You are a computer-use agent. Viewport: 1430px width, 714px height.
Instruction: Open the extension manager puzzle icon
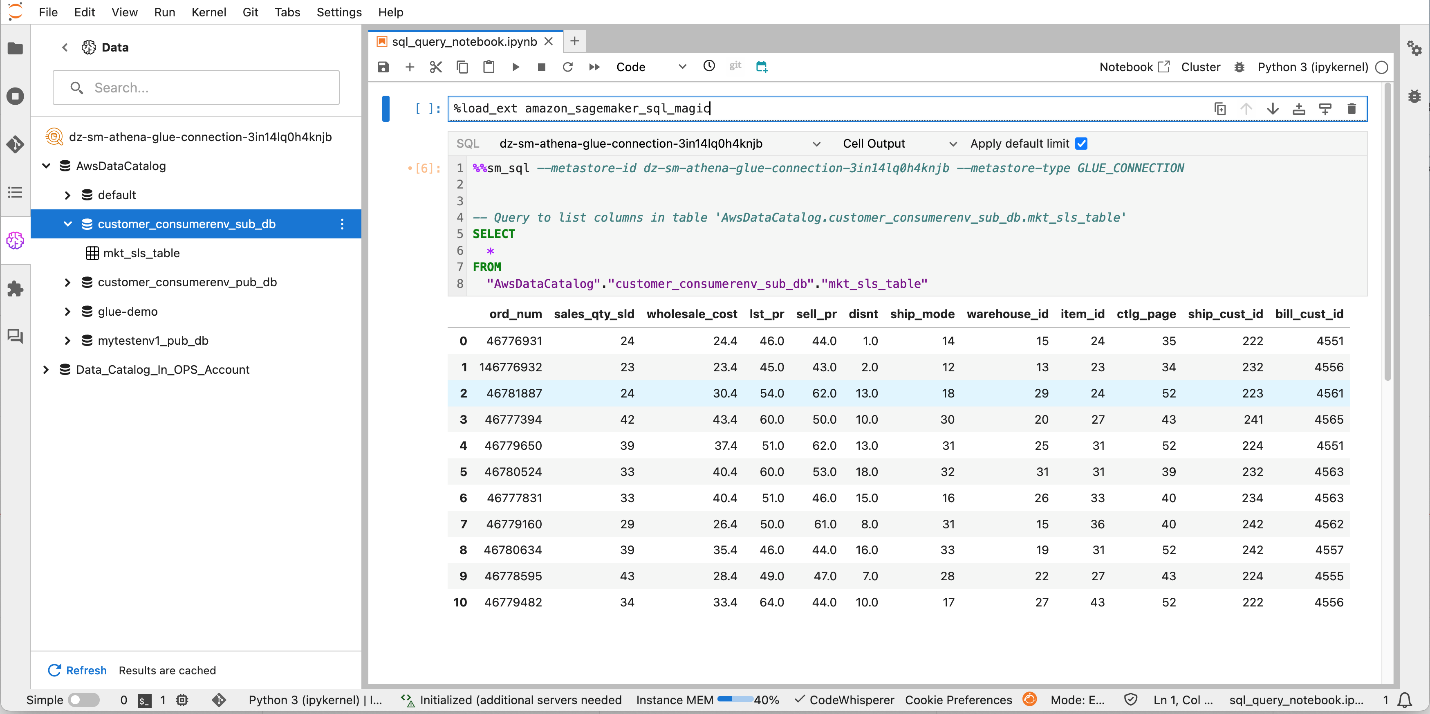click(15, 288)
